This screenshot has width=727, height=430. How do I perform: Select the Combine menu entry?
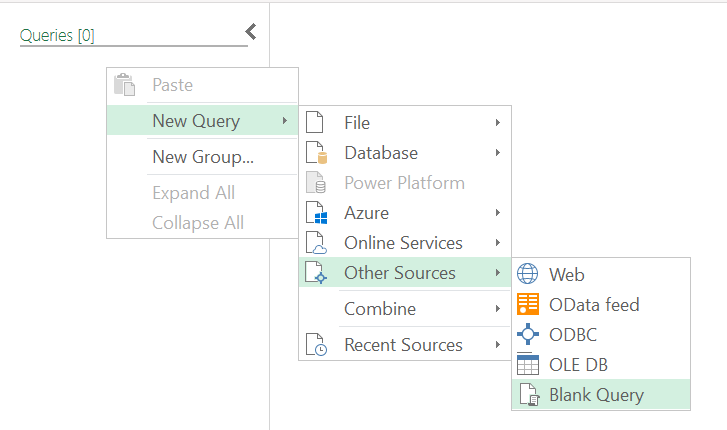pyautogui.click(x=405, y=308)
